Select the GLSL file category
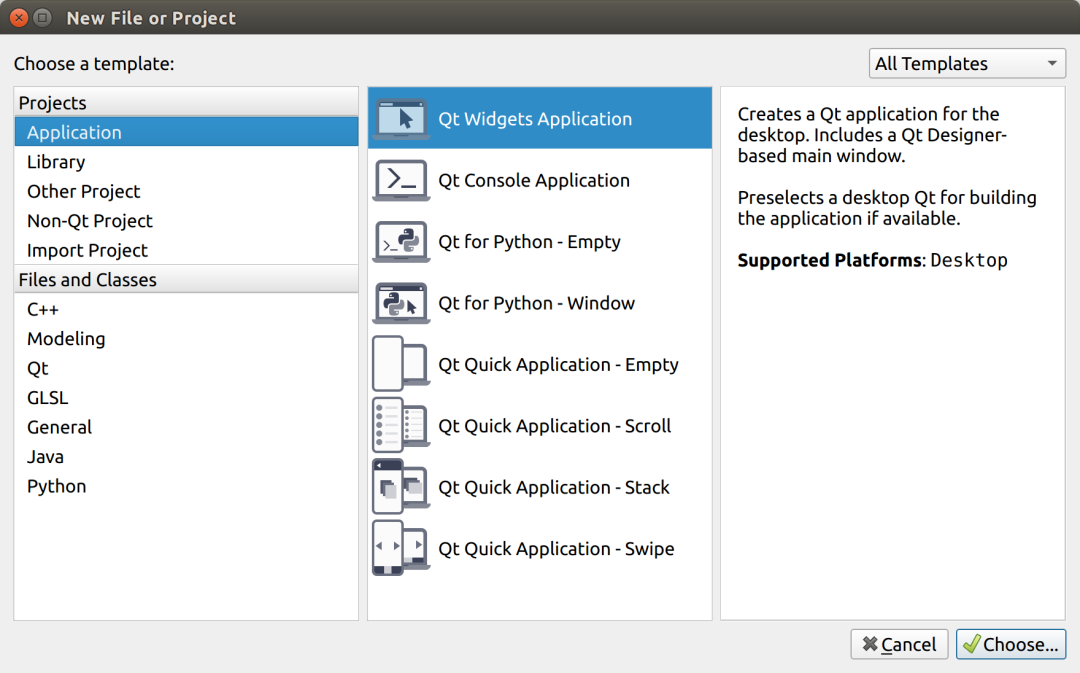Screen dimensions: 1080x673 click(48, 398)
